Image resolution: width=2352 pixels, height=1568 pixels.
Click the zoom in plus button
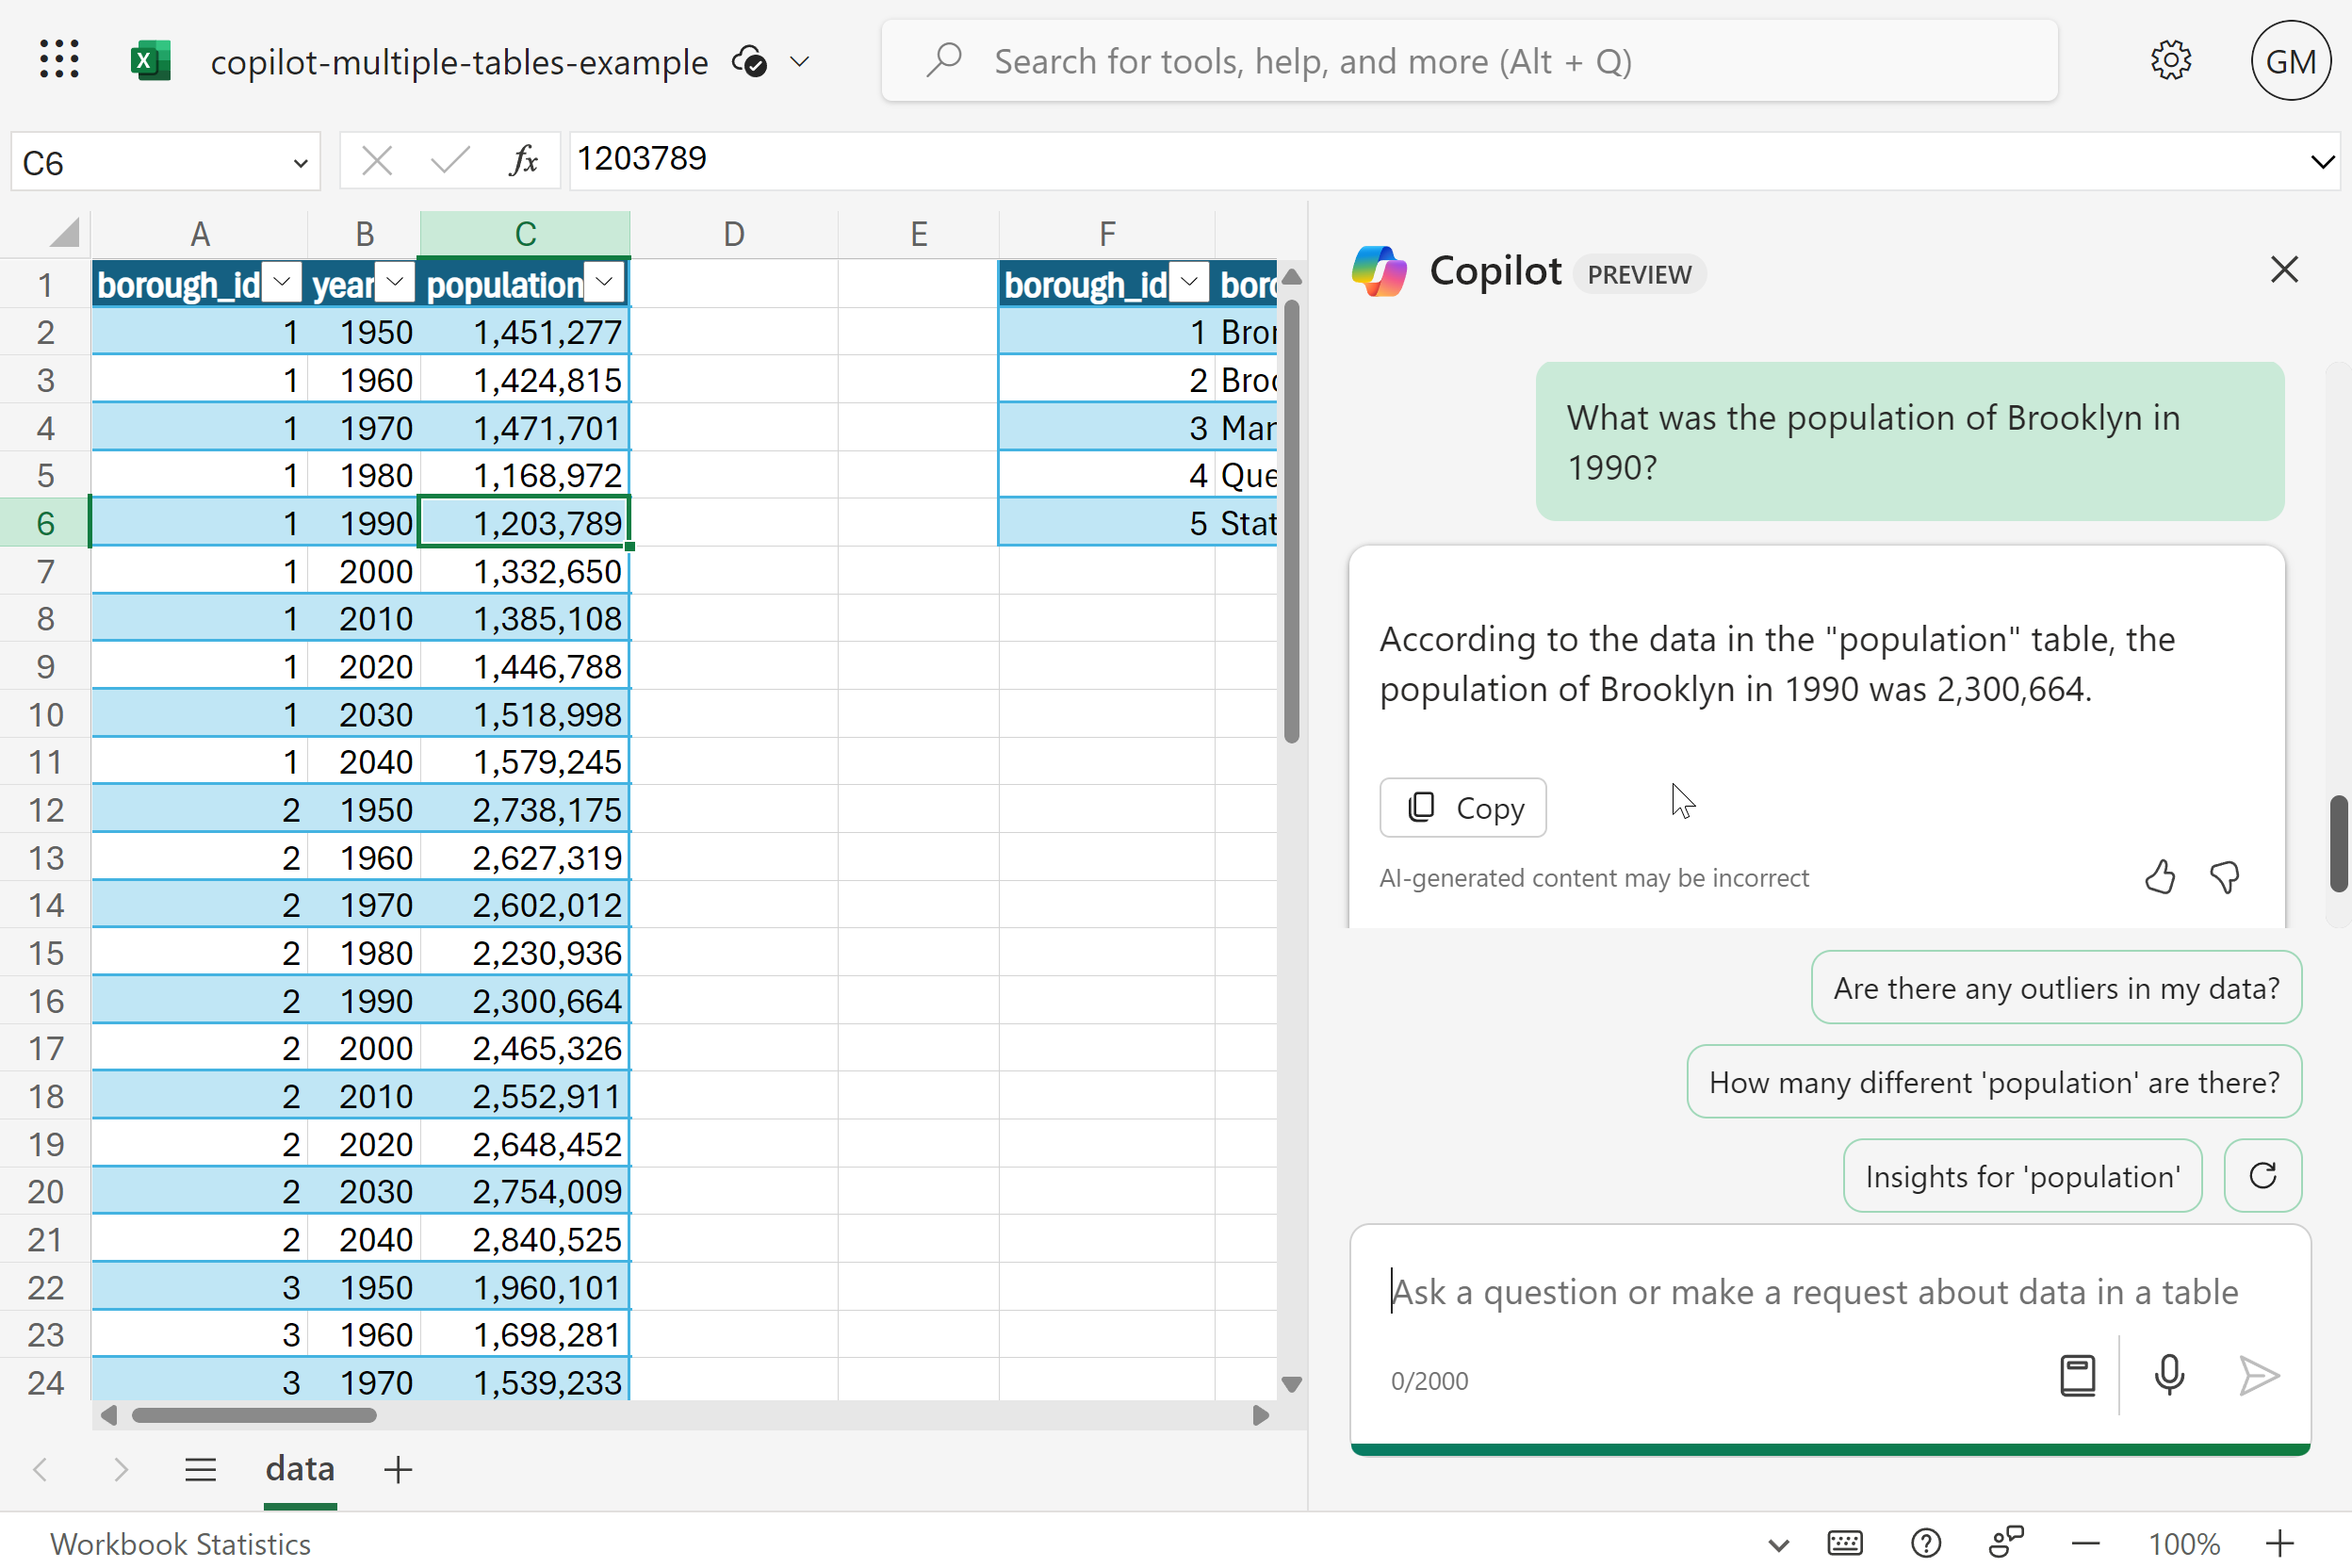pyautogui.click(x=2279, y=1543)
